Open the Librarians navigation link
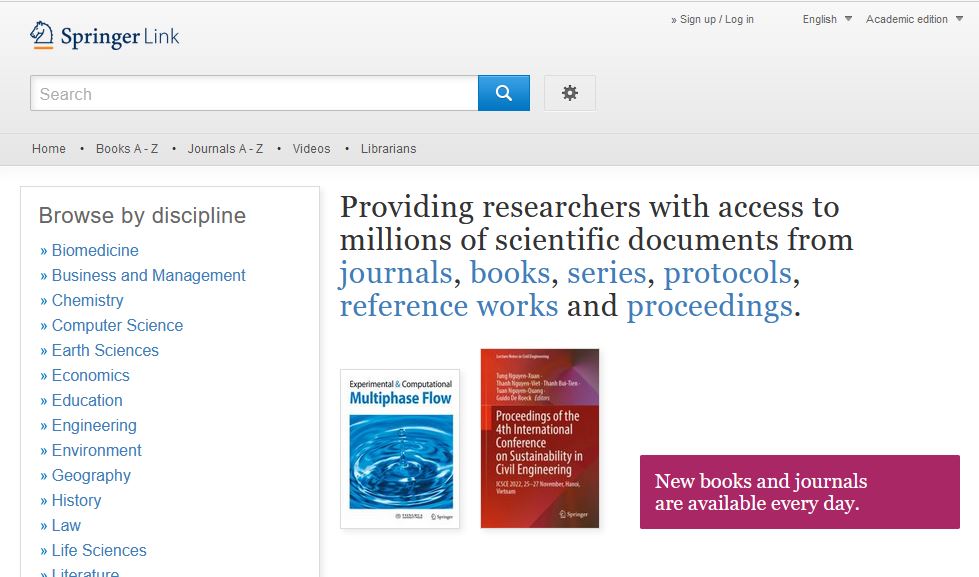The width and height of the screenshot is (979, 577). pyautogui.click(x=388, y=149)
